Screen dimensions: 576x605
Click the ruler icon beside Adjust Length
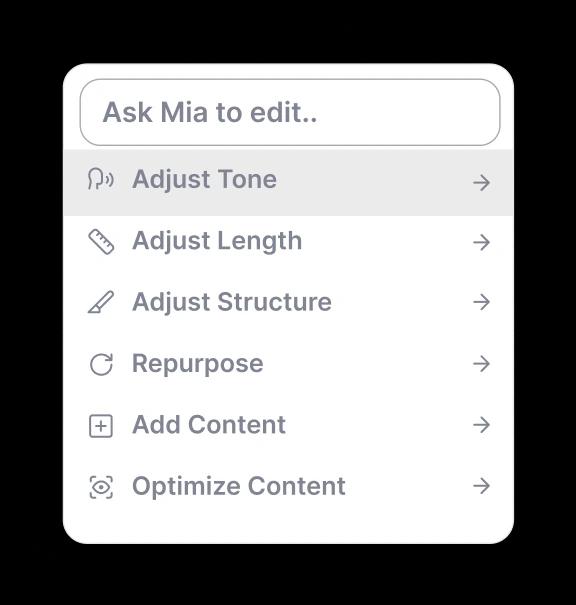[101, 242]
